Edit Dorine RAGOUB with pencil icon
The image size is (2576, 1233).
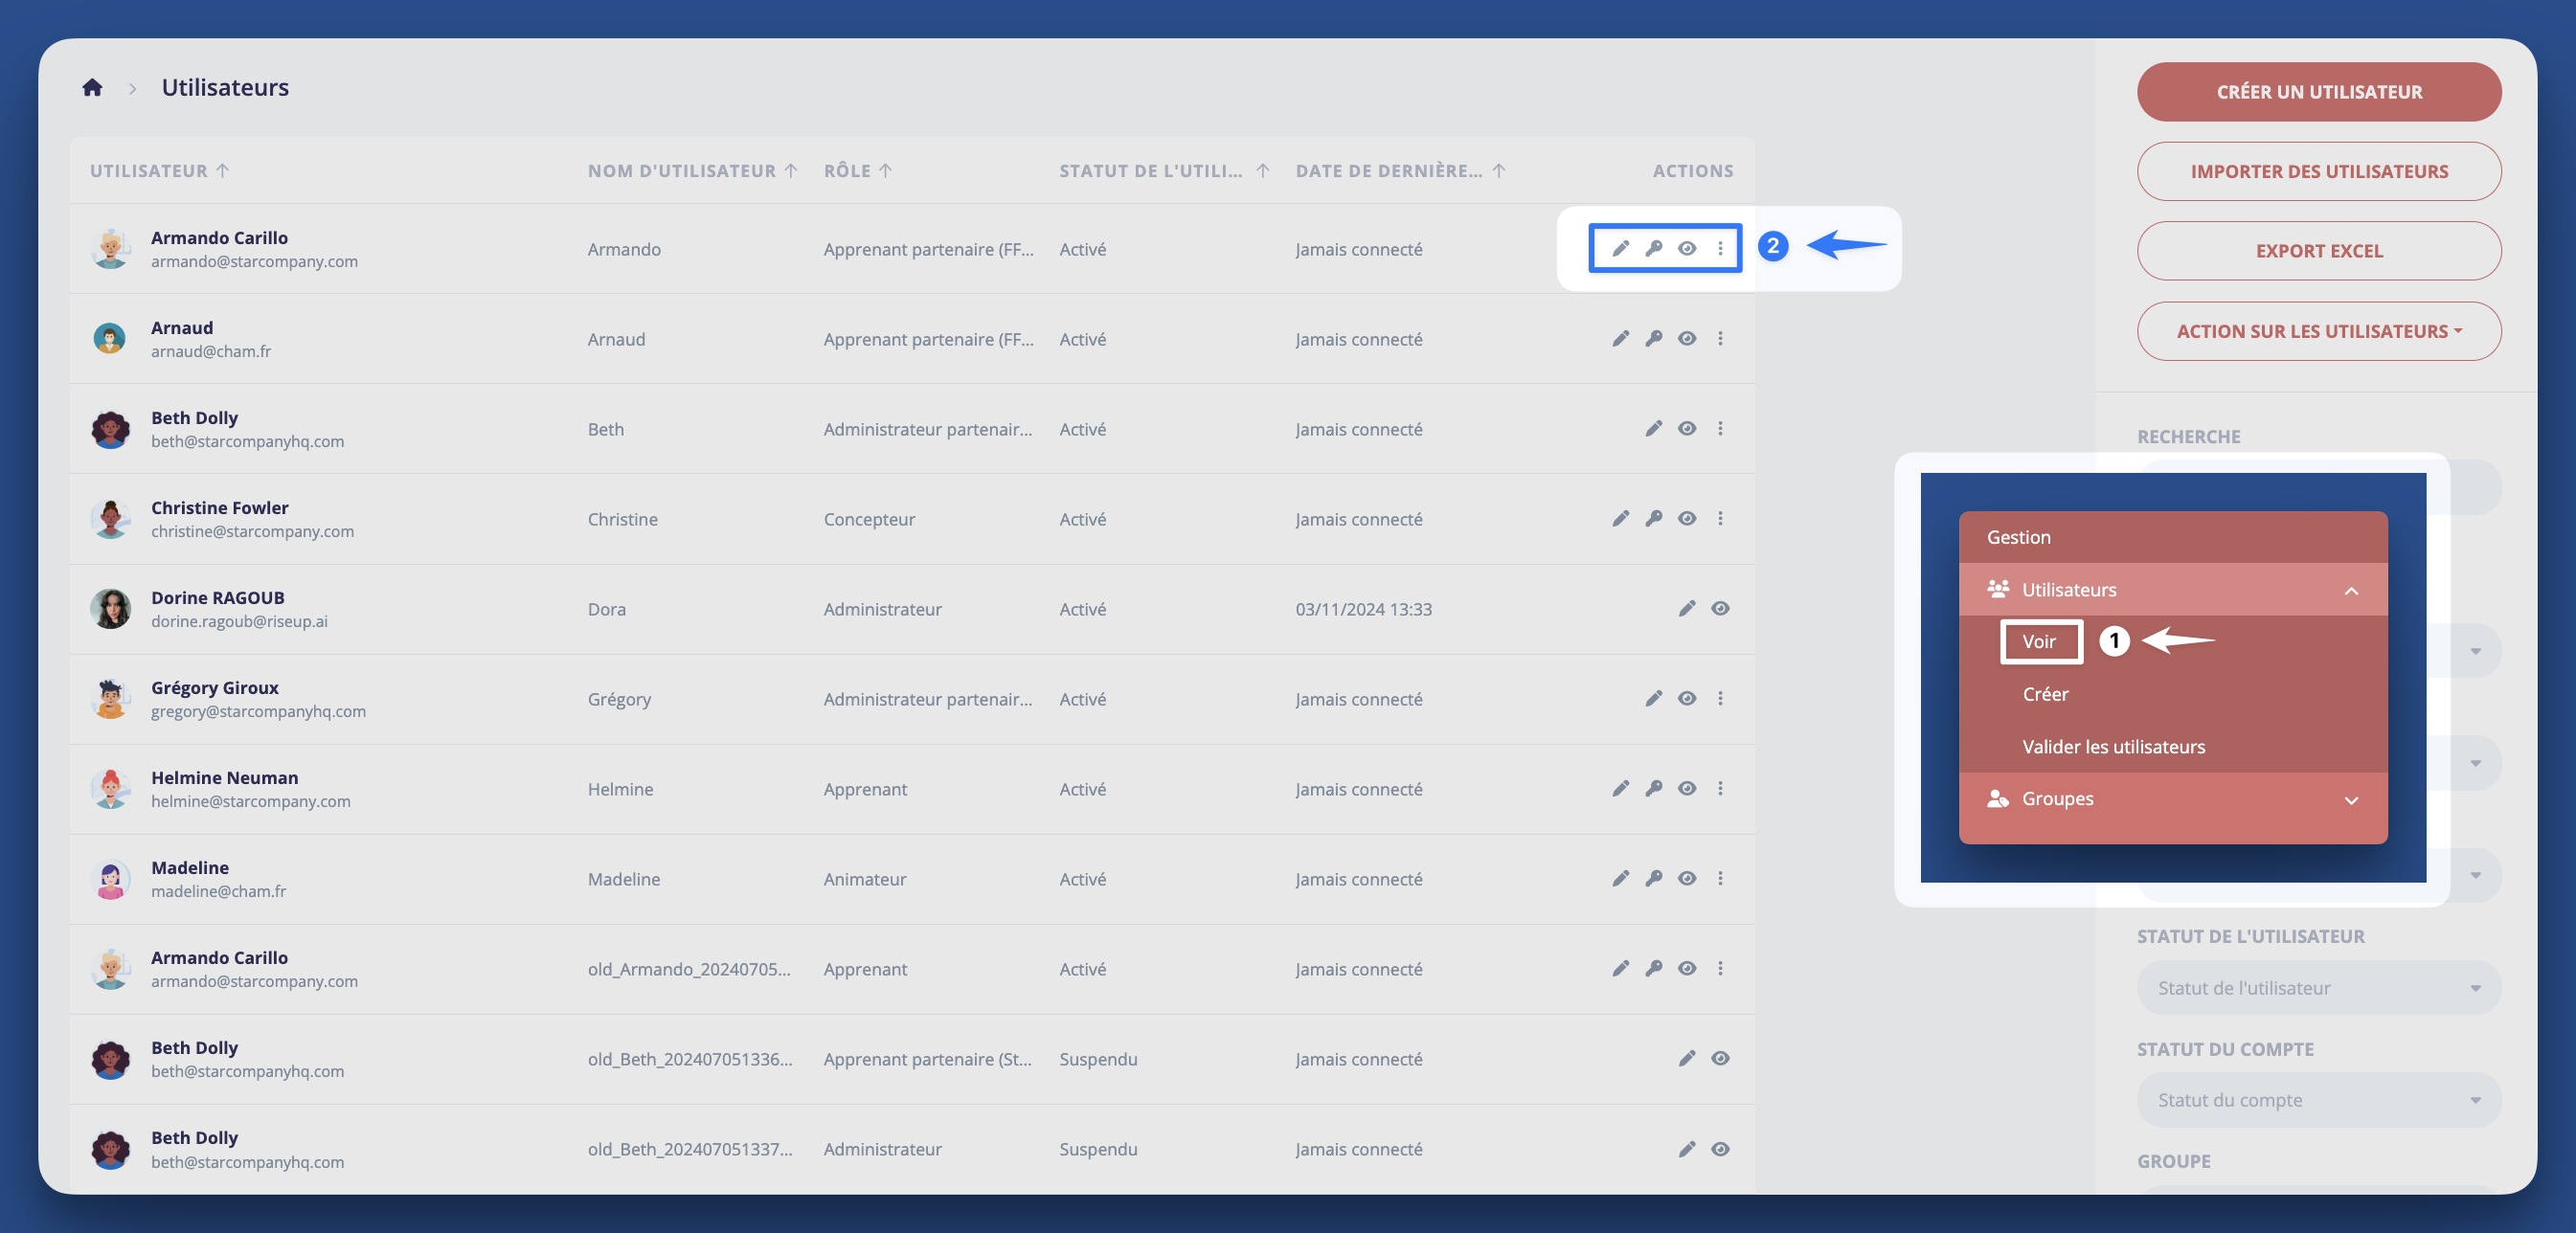coord(1686,609)
